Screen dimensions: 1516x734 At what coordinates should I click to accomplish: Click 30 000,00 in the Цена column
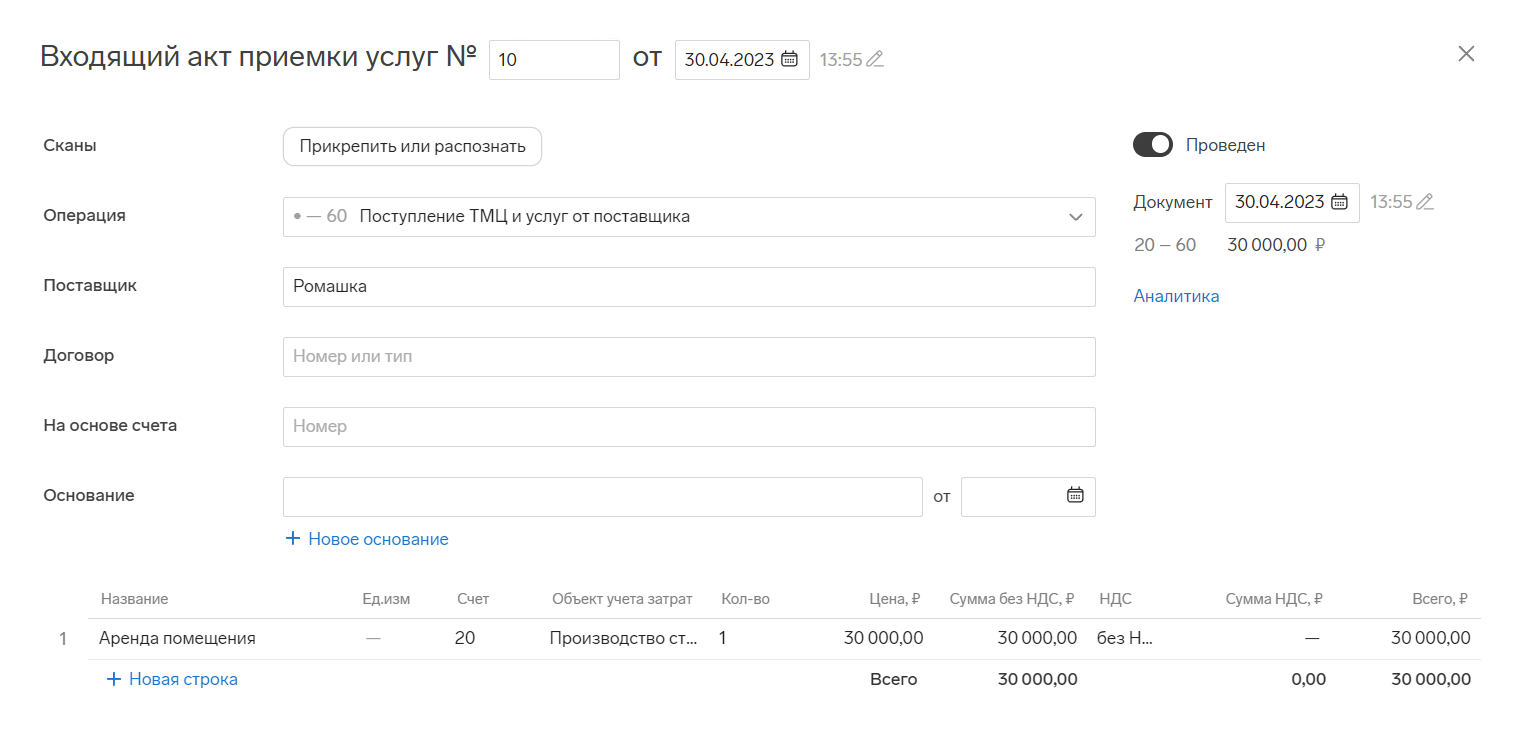884,638
